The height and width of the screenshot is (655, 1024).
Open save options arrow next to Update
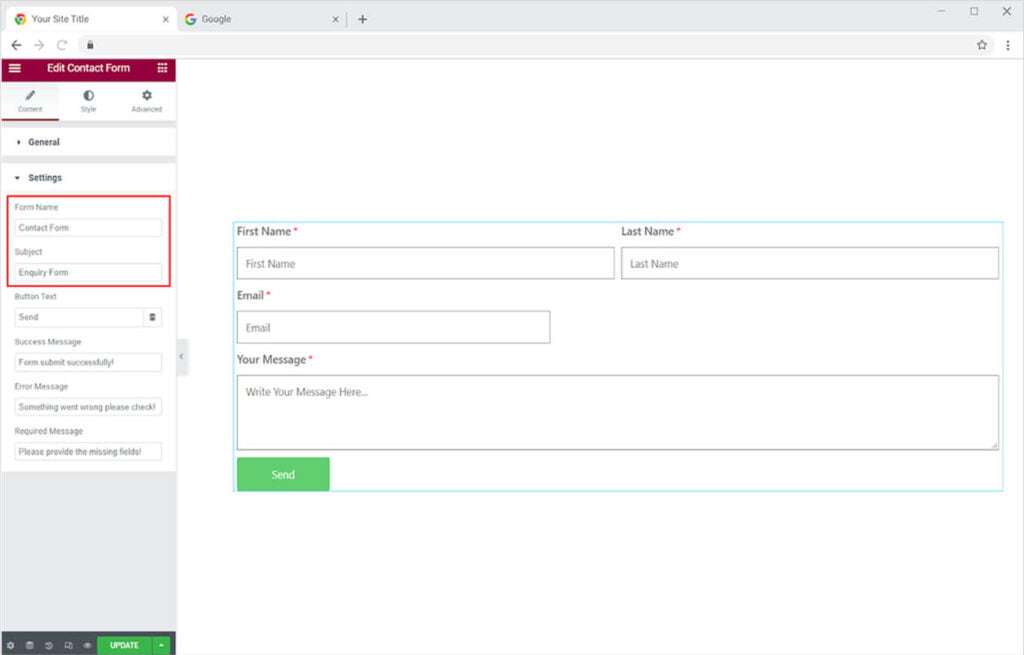coord(162,645)
